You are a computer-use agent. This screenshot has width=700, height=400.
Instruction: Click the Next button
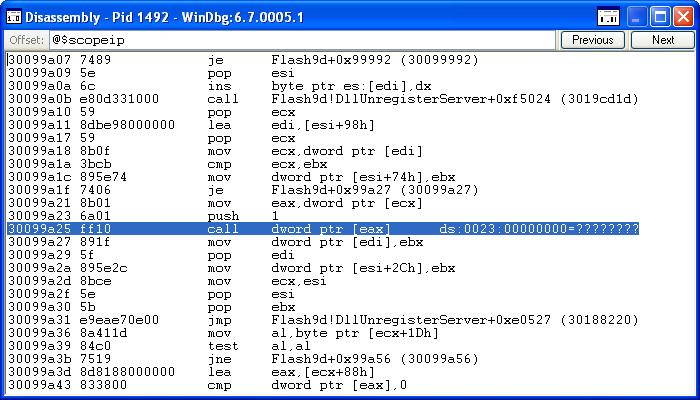663,40
